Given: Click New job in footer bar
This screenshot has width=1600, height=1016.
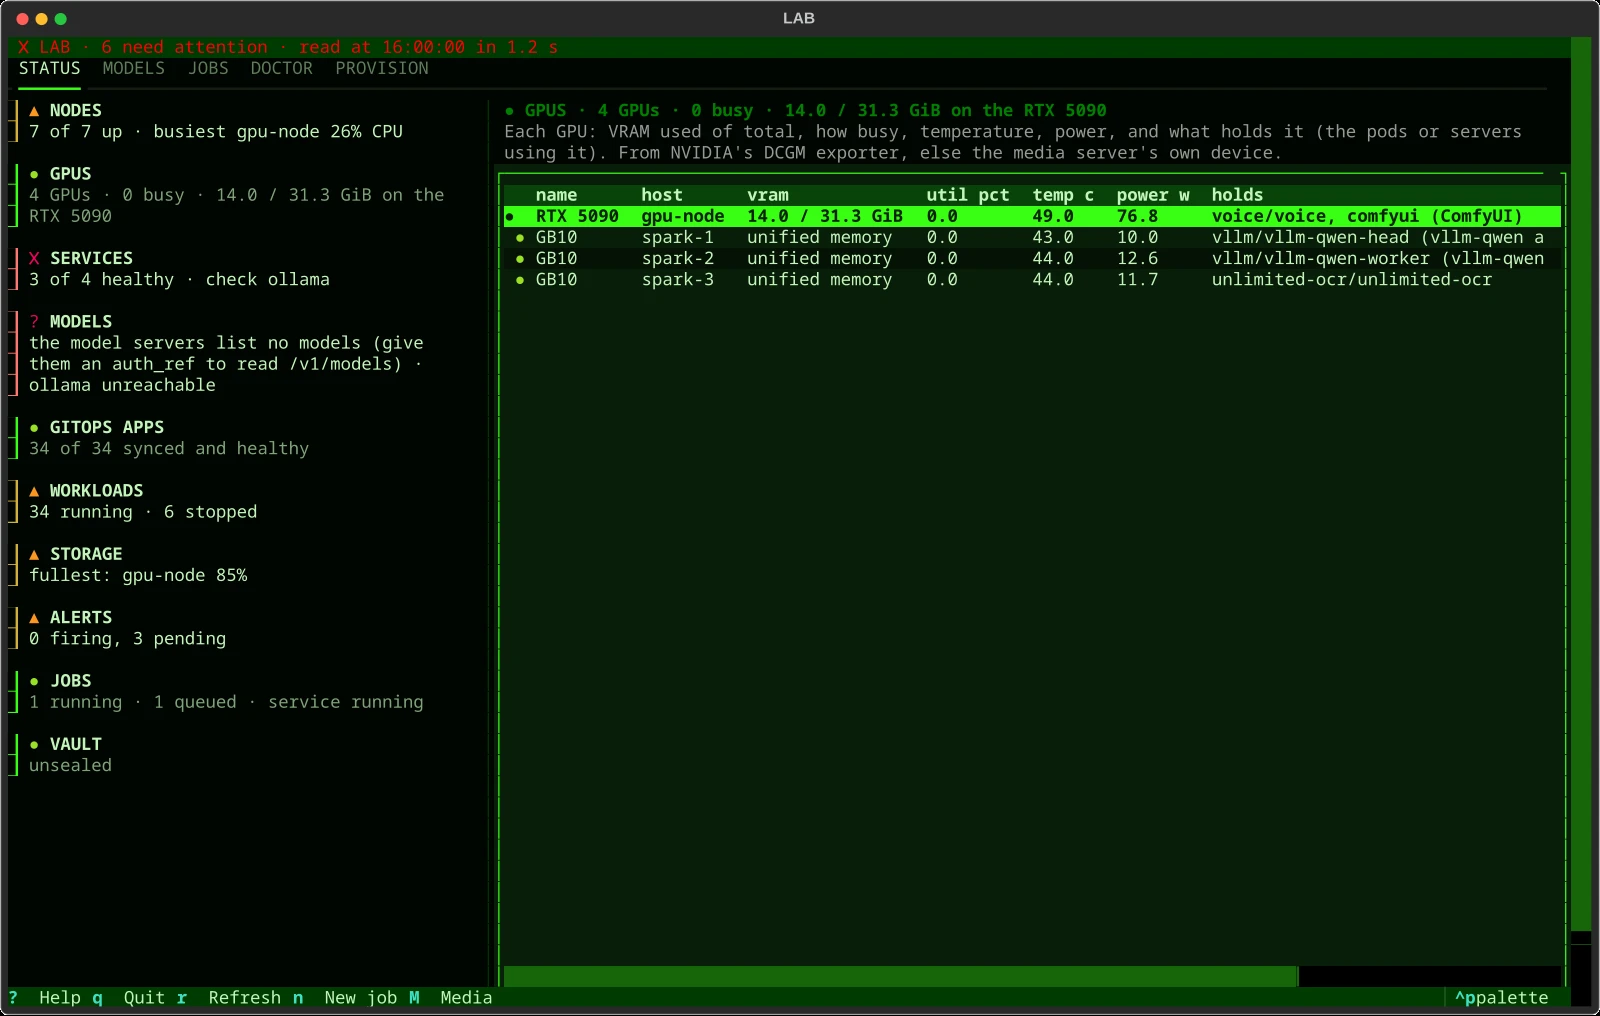Looking at the screenshot, I should (361, 998).
